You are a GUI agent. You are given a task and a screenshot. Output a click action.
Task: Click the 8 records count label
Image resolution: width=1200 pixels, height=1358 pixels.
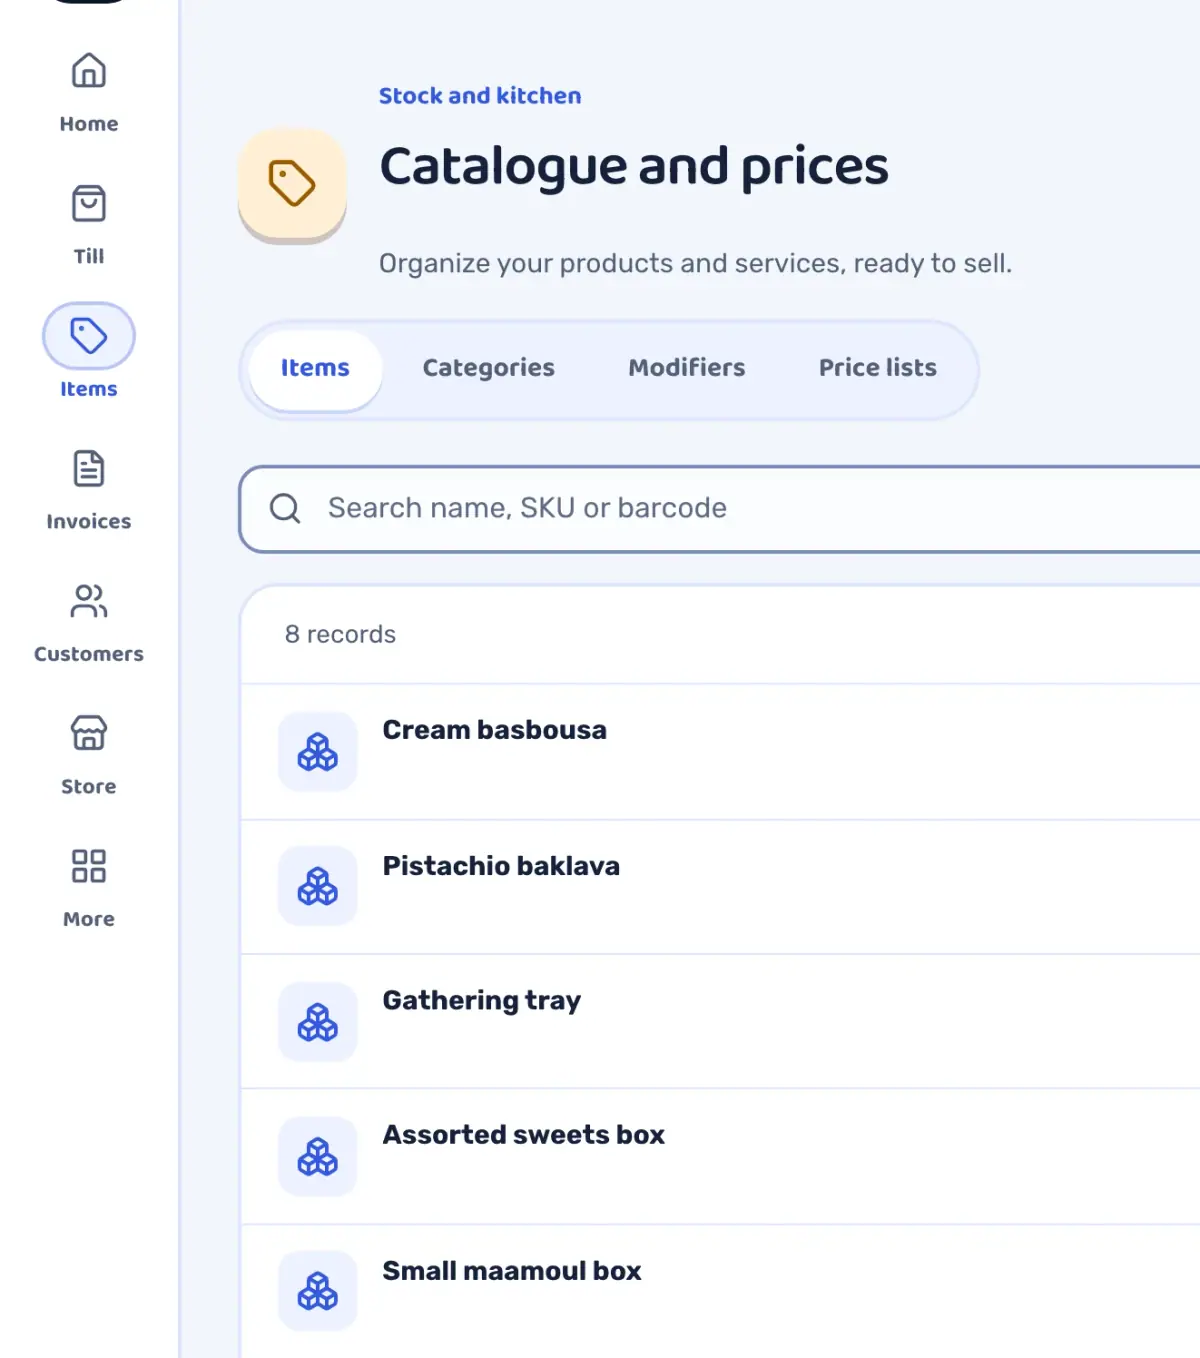[x=340, y=635]
